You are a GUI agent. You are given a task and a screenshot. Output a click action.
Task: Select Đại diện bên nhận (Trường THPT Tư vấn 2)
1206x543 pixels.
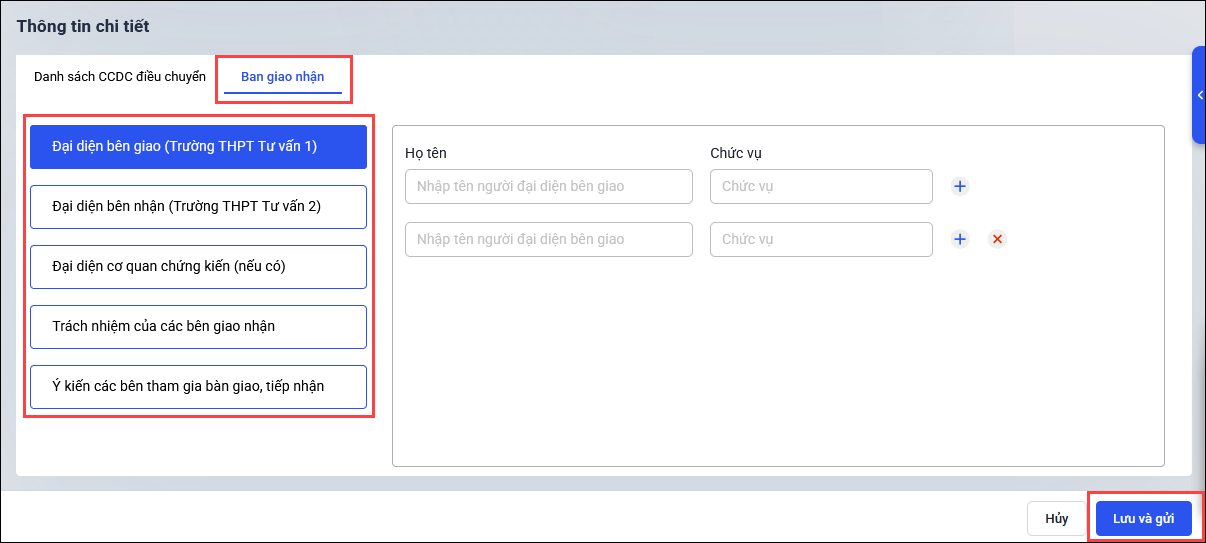(x=198, y=207)
